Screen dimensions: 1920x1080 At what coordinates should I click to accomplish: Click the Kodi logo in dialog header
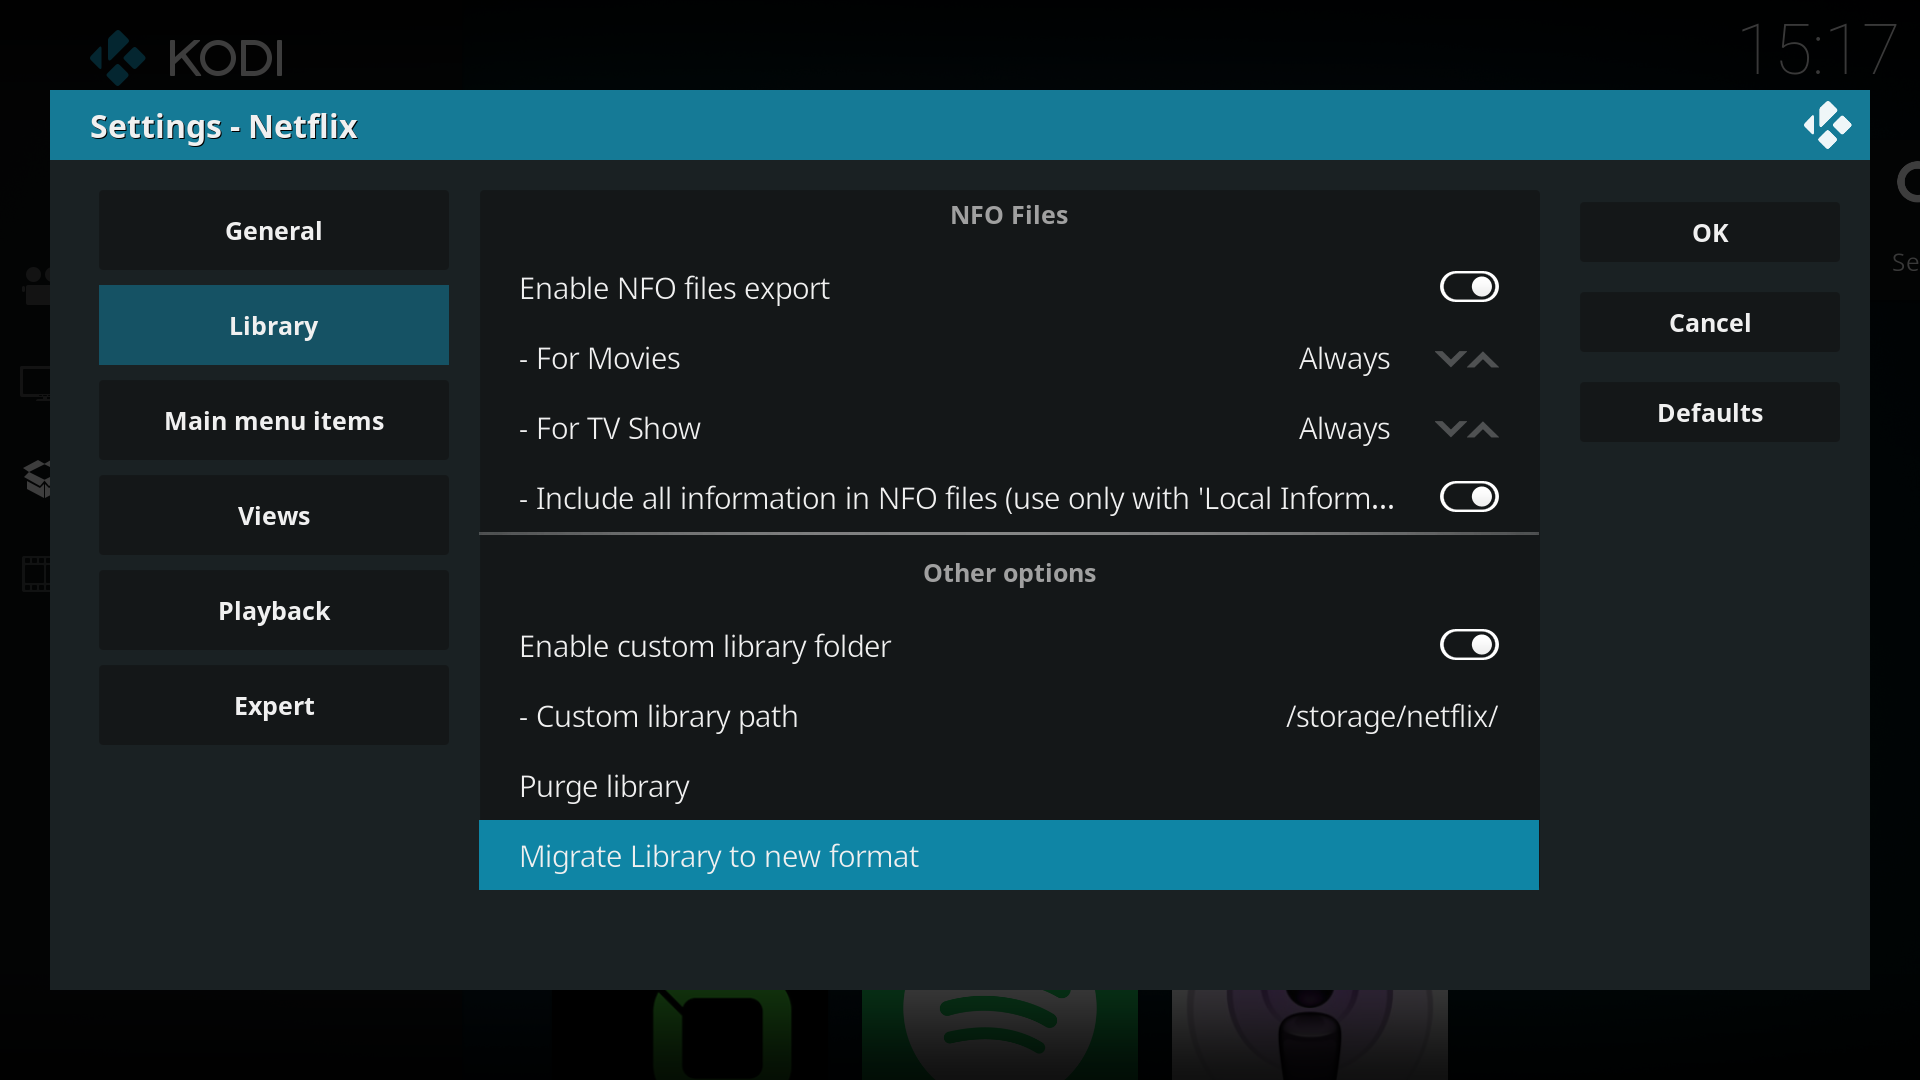pos(1827,125)
